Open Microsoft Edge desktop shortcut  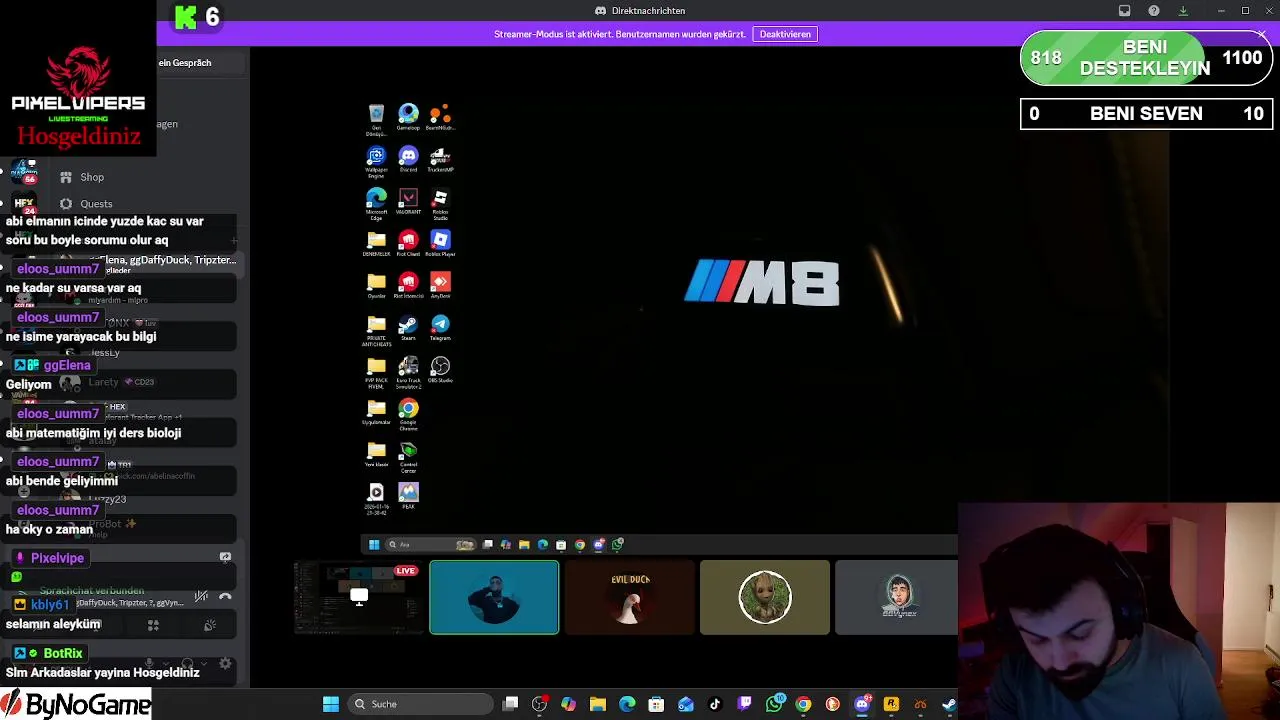pyautogui.click(x=376, y=204)
